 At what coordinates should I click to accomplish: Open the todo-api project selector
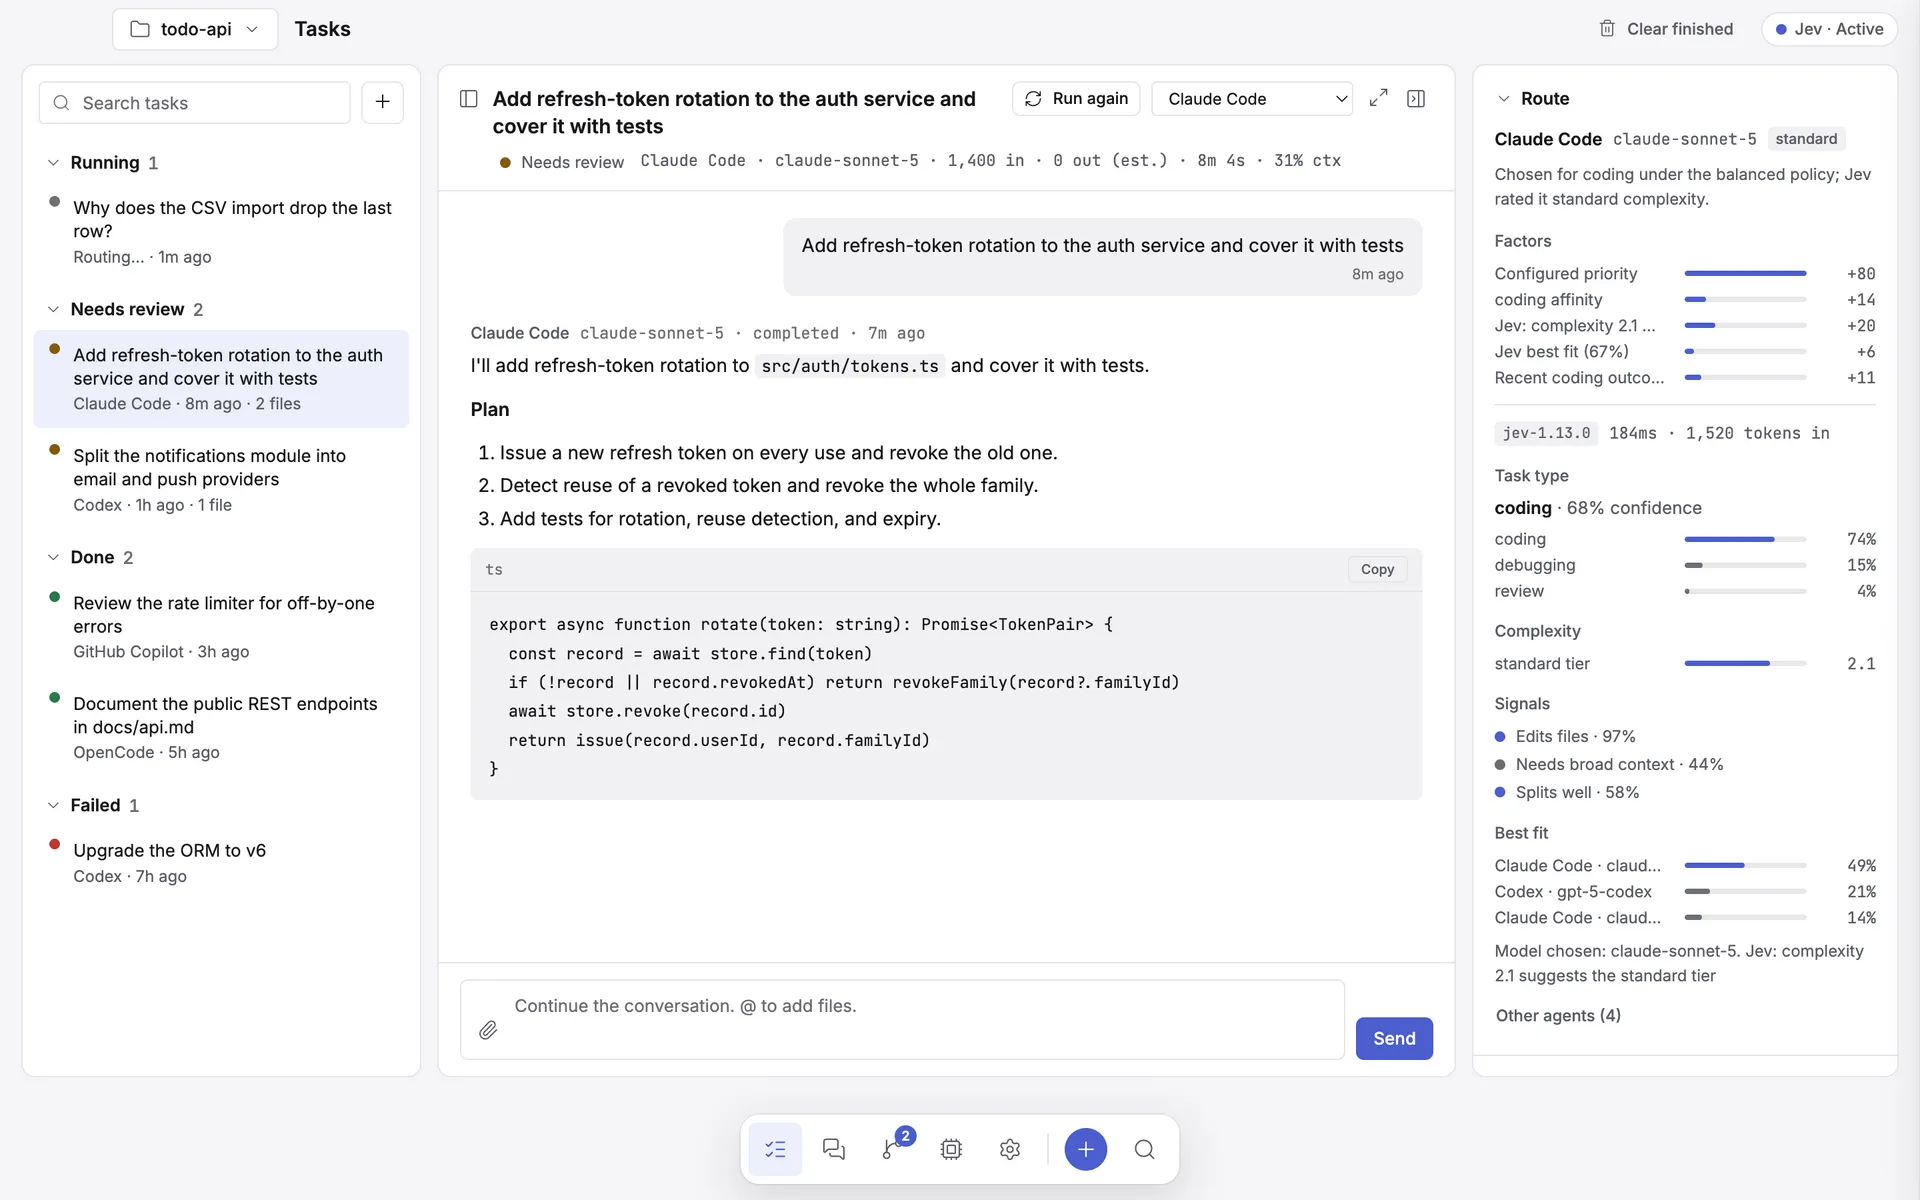(x=195, y=29)
